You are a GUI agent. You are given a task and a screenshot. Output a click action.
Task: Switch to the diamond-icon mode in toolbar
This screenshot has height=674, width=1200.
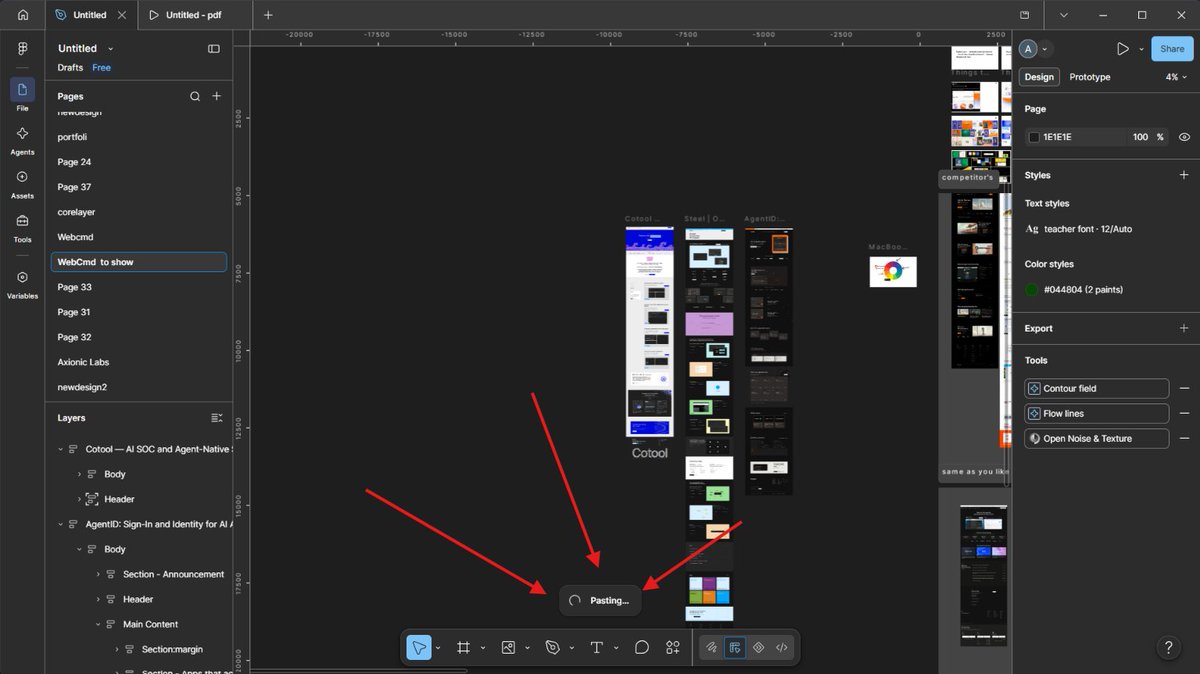pyautogui.click(x=758, y=648)
